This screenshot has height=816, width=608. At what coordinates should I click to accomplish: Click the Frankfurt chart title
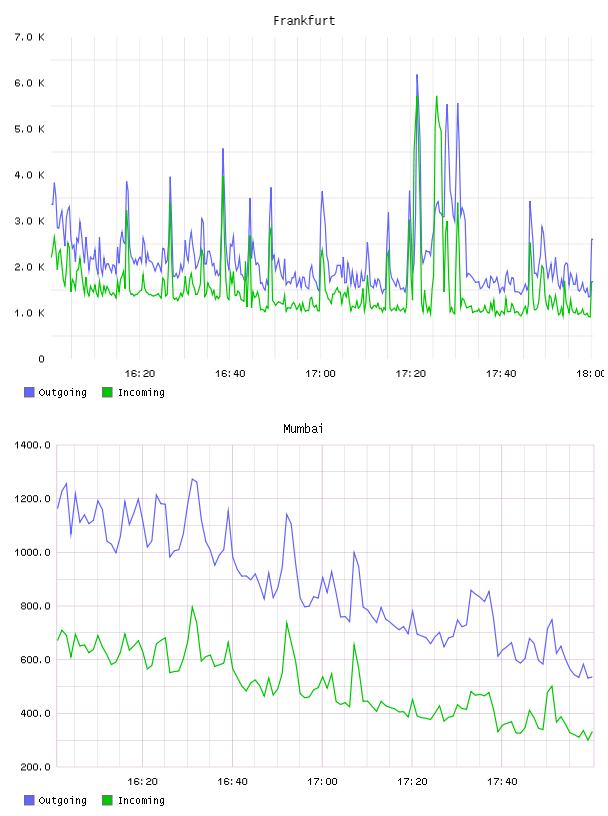(304, 21)
